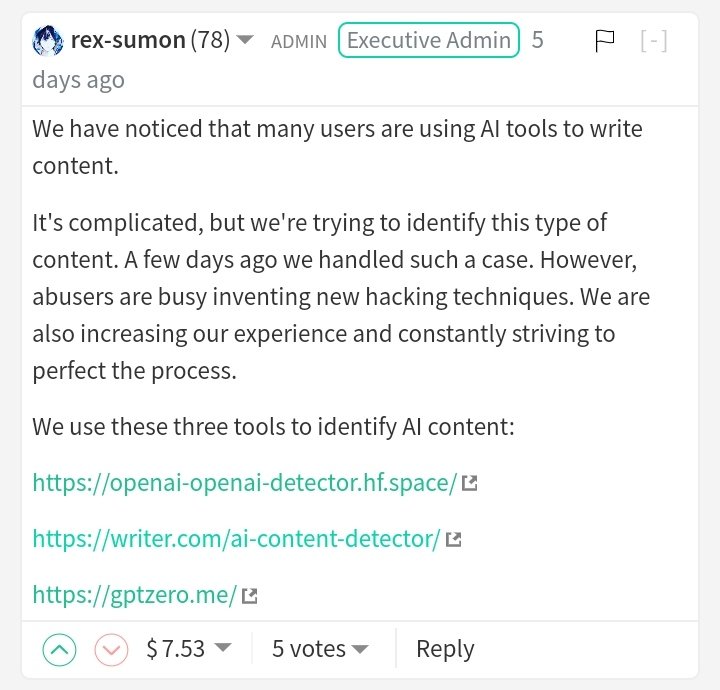Screen dimensions: 720x690
Task: Collapse the comment with the [-] toggle
Action: tap(654, 41)
